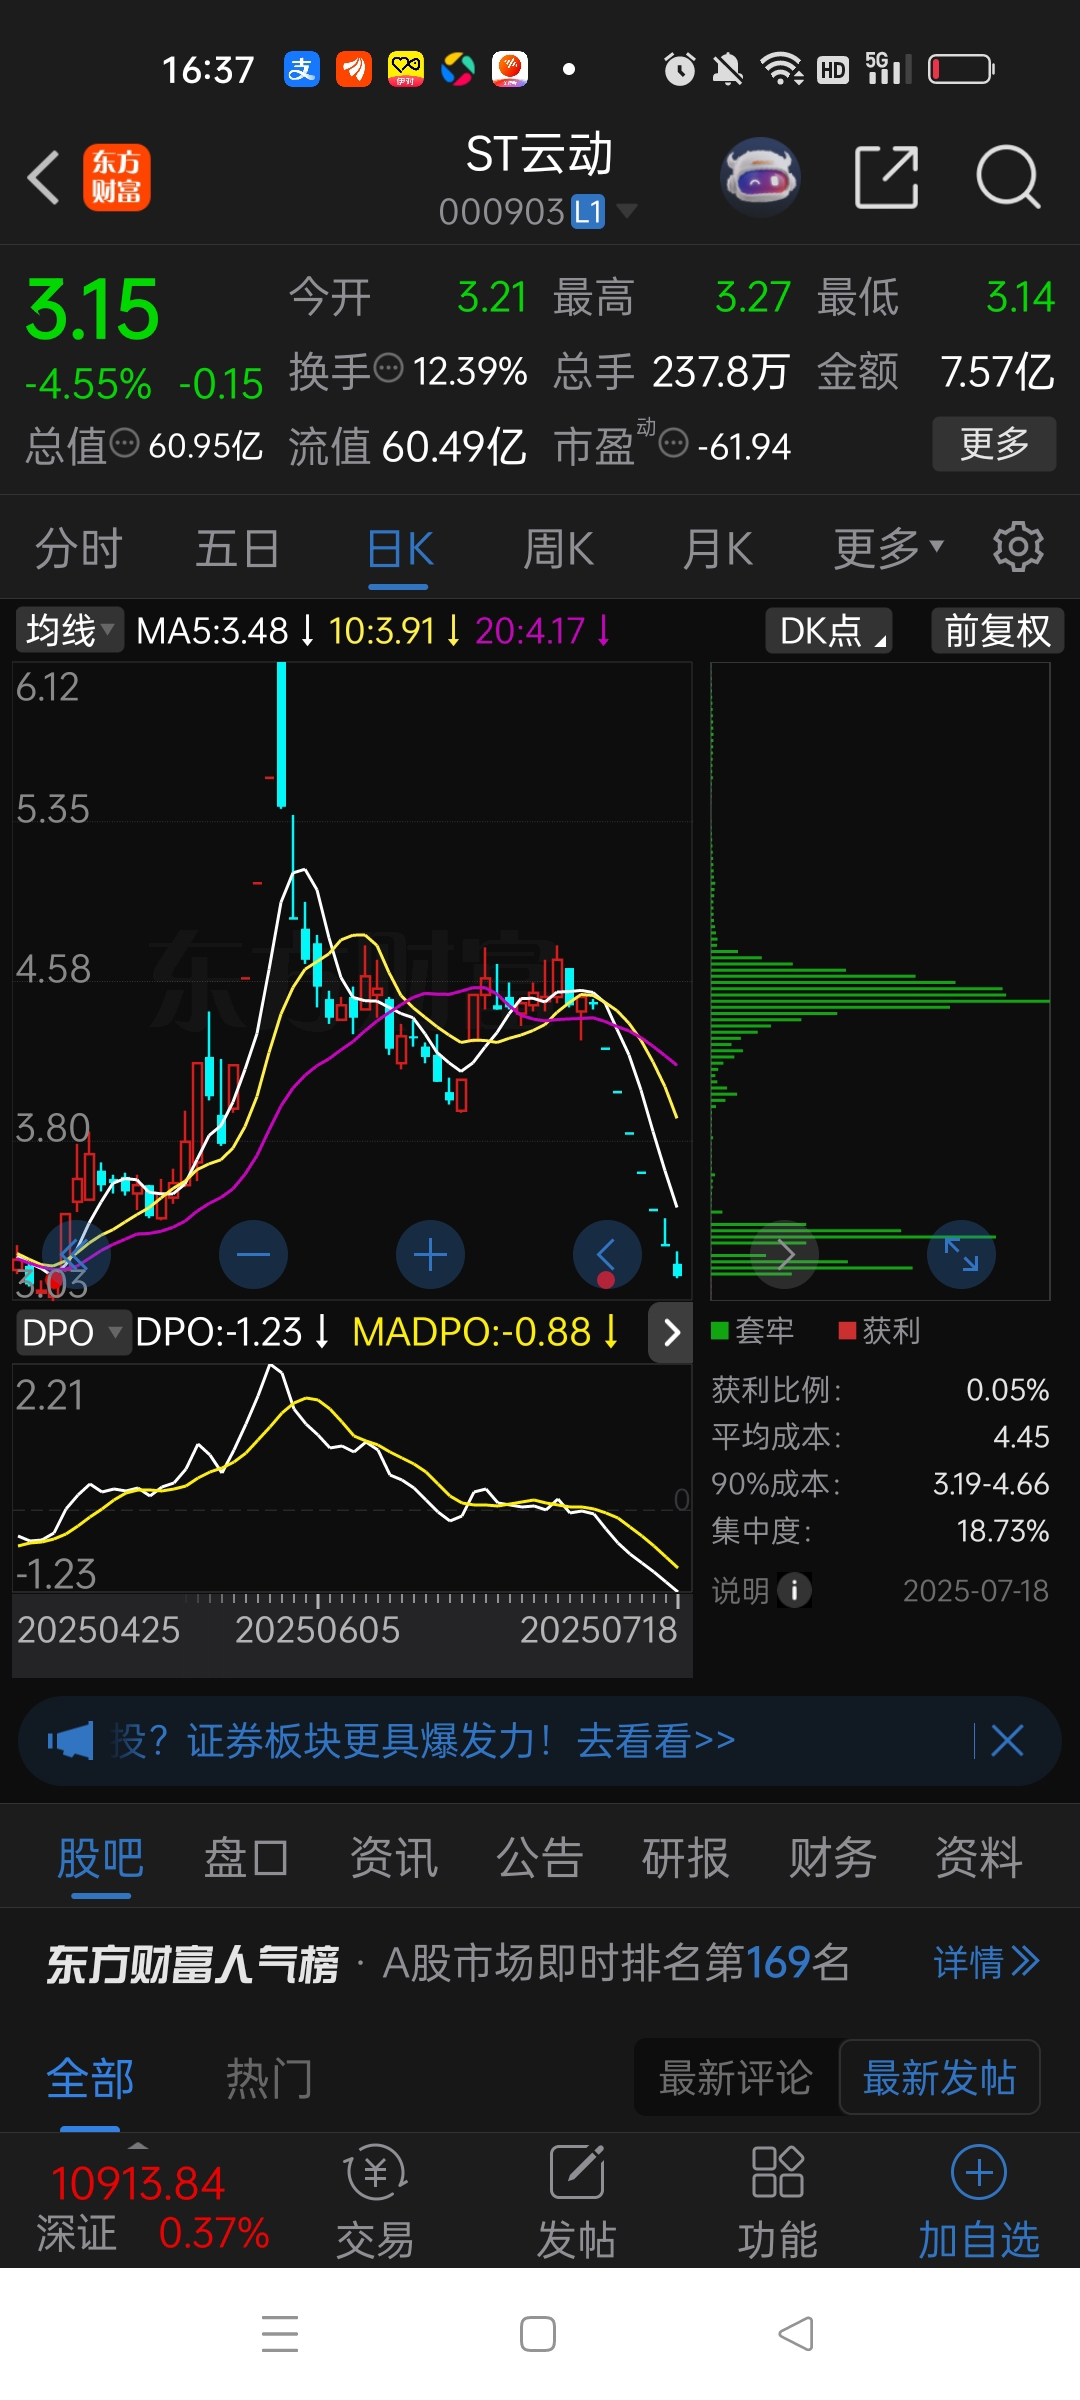Open 详情 popularity ranking link
Screen dimensions: 1080x2400
coord(986,1962)
